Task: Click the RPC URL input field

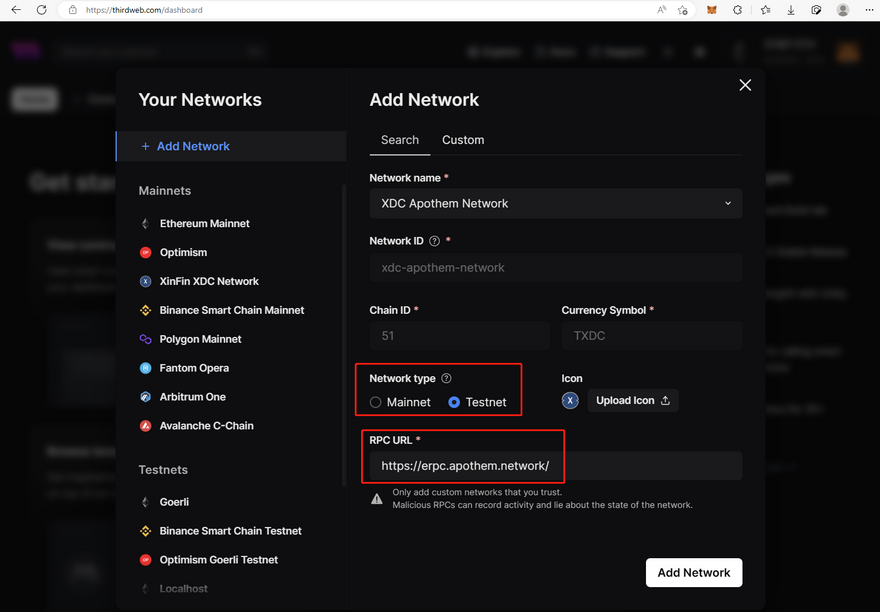Action: pos(555,466)
